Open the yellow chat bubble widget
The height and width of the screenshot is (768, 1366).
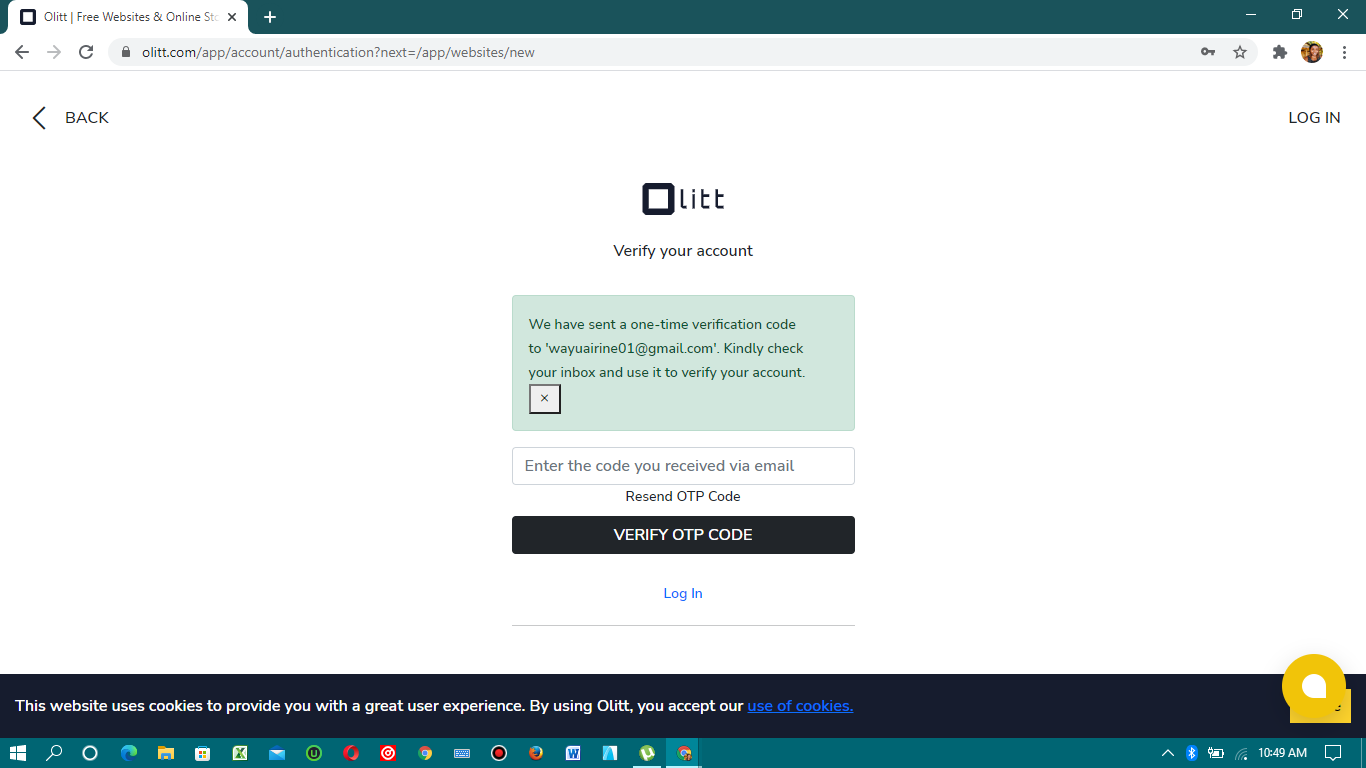(x=1314, y=686)
